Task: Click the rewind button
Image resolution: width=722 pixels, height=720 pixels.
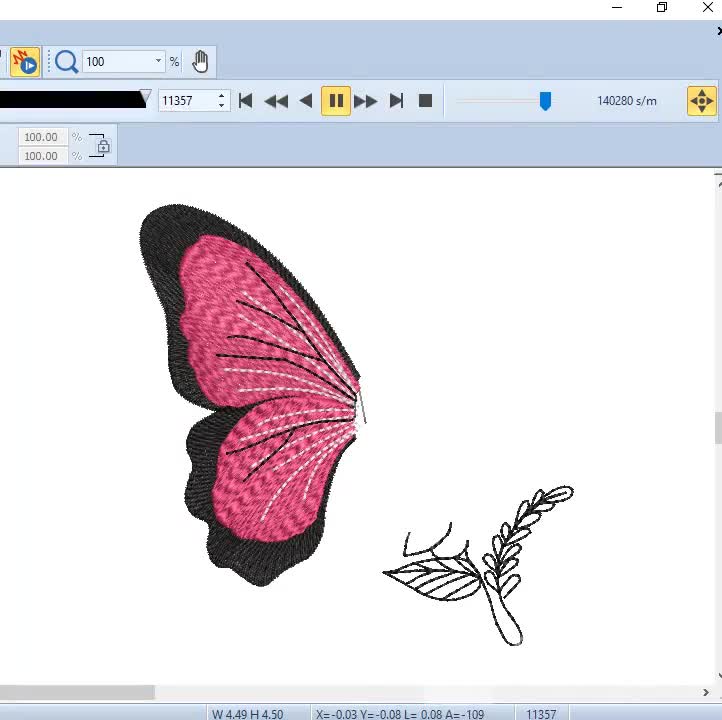Action: (x=276, y=101)
